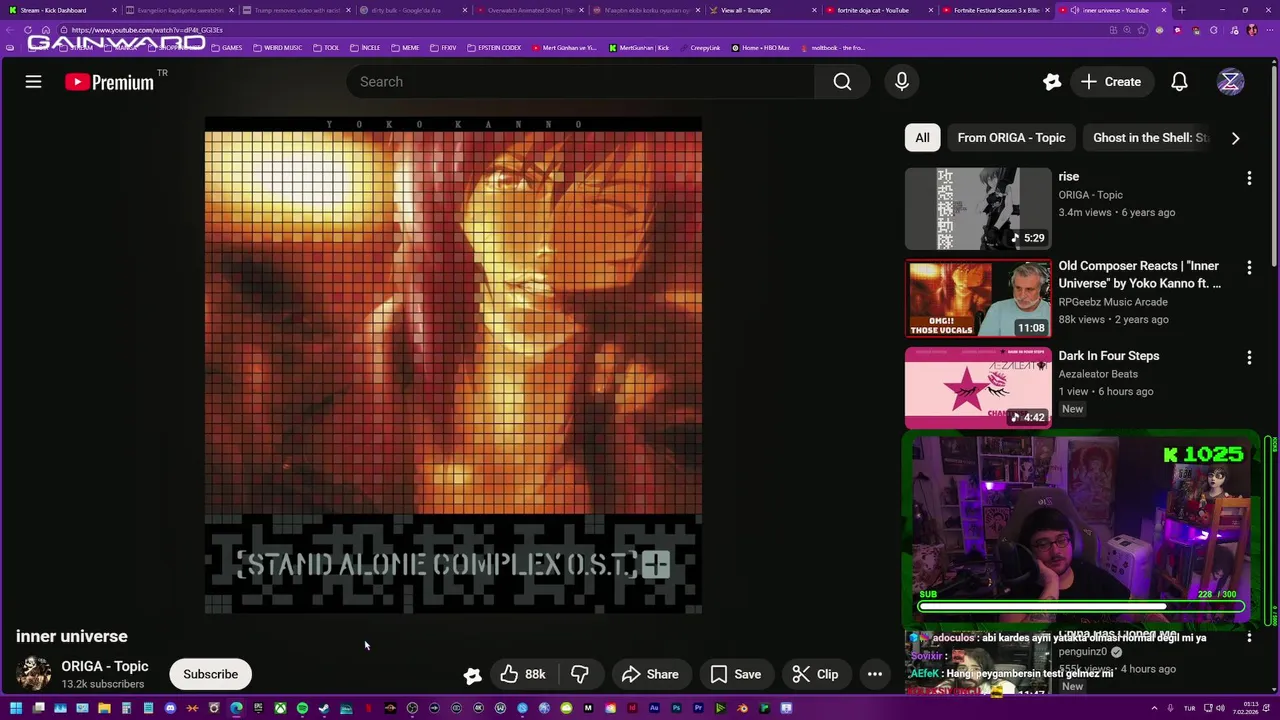The height and width of the screenshot is (720, 1280).
Task: Open 'Dark In Four Steps' video thumbnail
Action: [978, 388]
